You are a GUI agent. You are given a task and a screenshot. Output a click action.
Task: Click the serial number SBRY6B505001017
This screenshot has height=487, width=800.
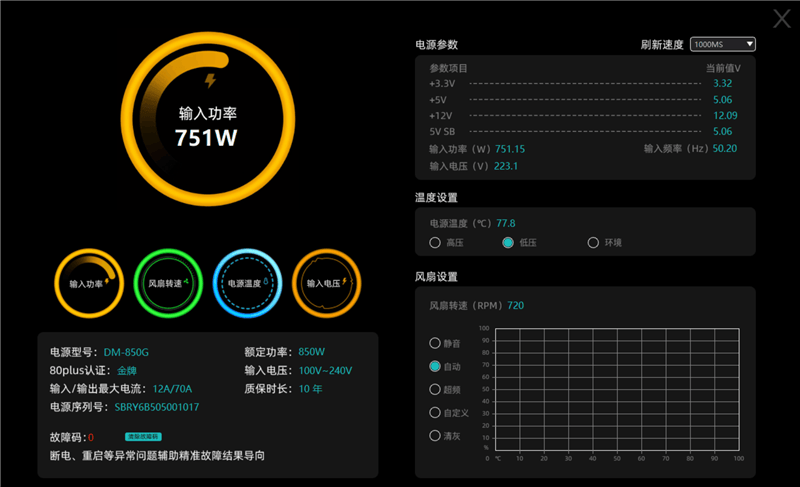point(157,407)
